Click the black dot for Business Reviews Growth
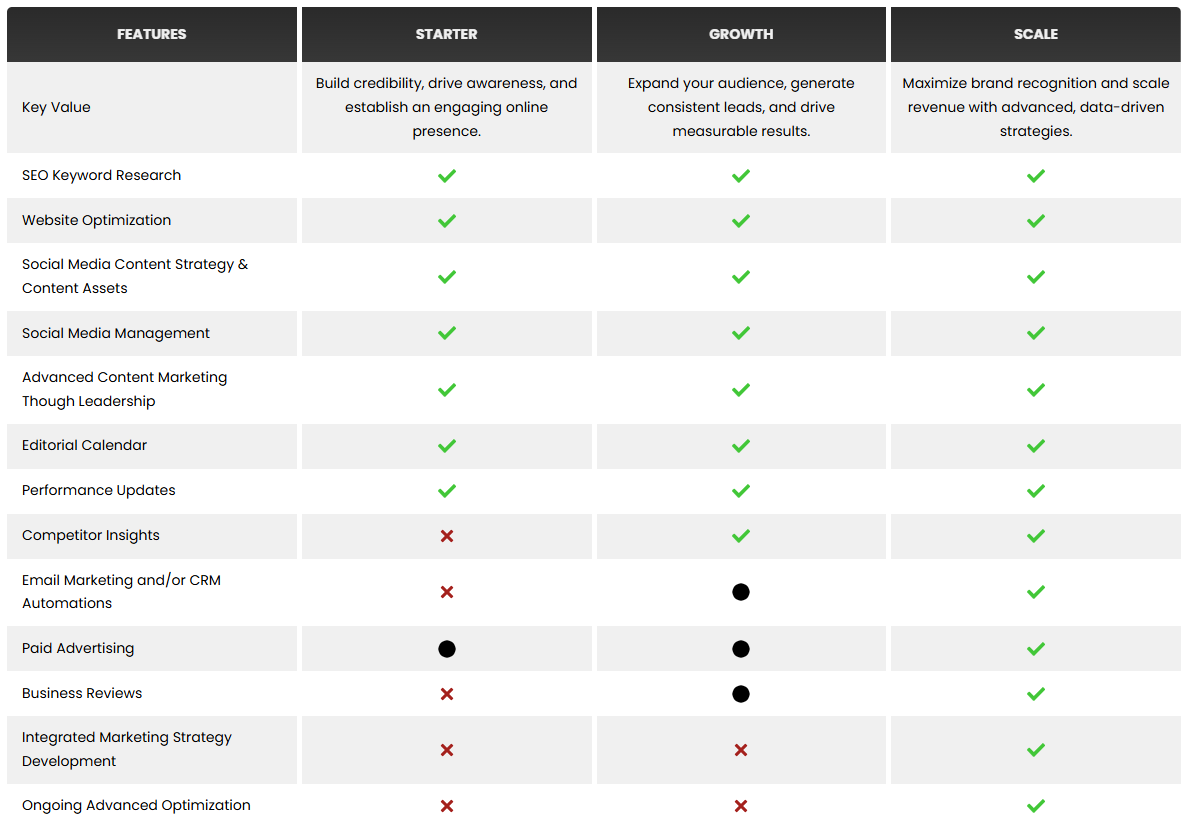 click(741, 694)
